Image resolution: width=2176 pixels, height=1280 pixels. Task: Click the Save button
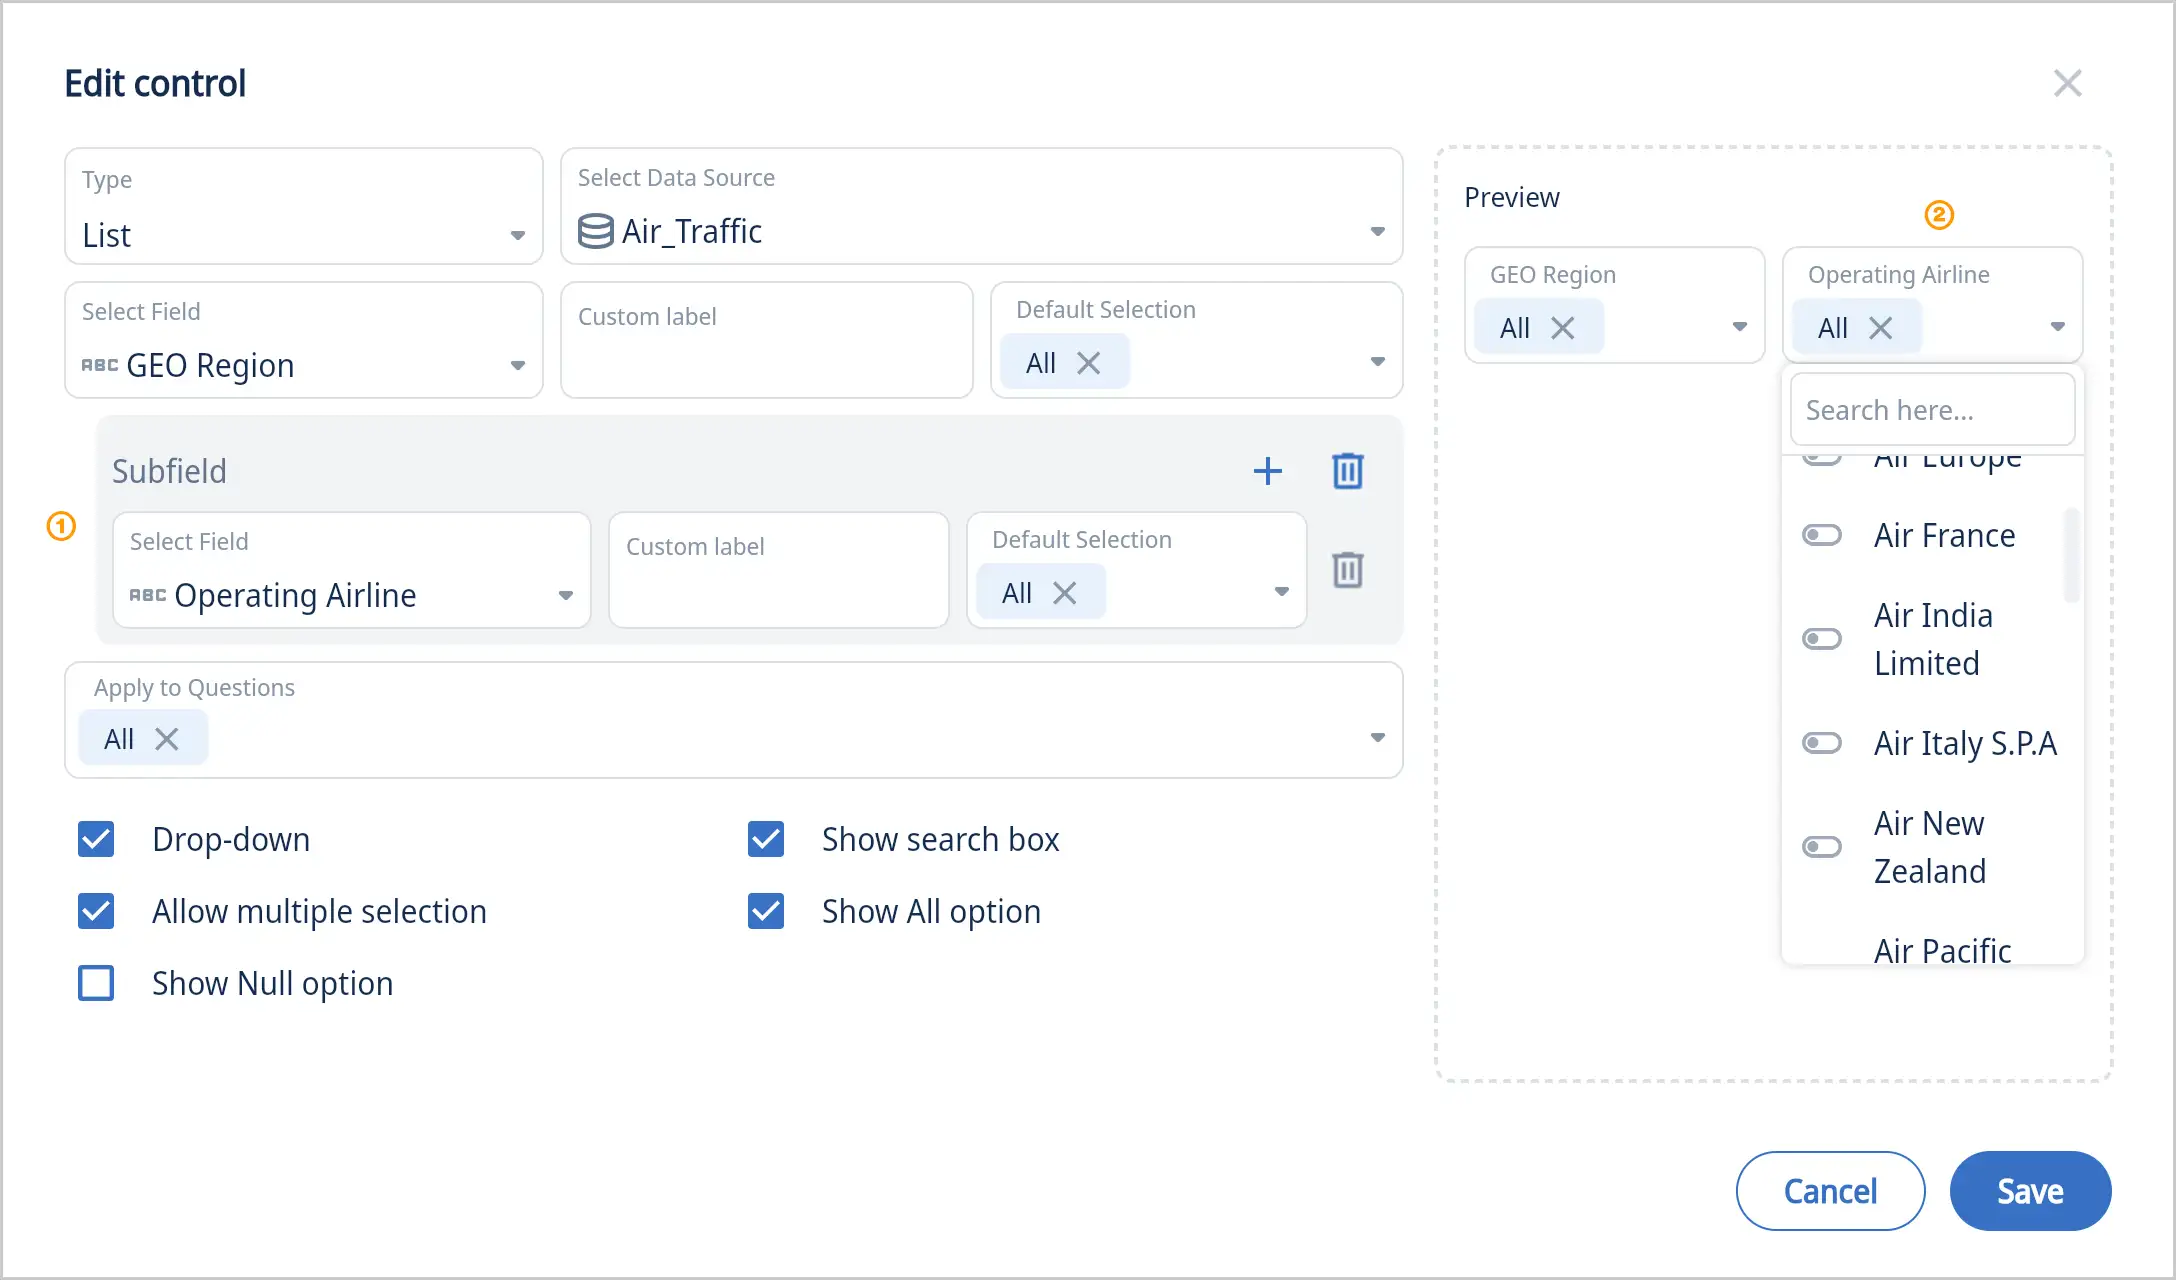pos(2029,1190)
